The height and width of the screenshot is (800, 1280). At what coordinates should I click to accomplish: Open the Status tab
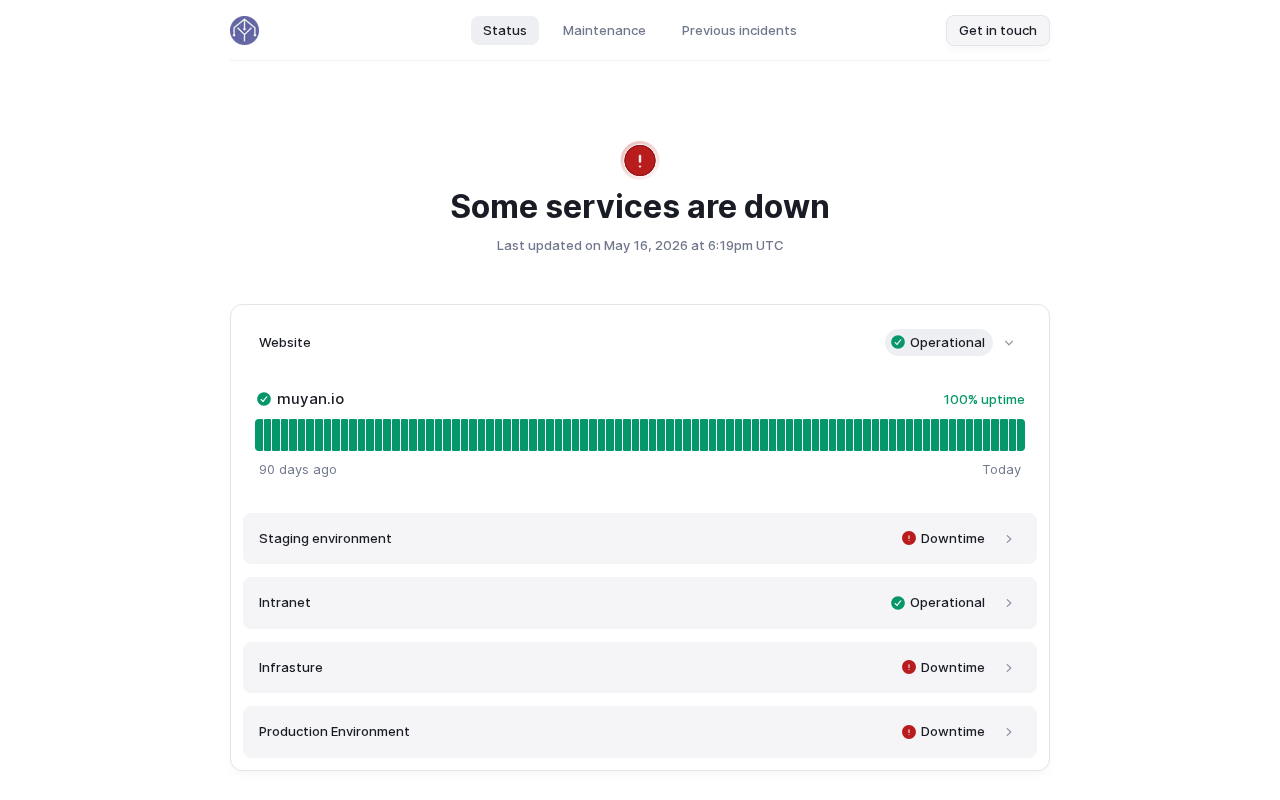(x=505, y=30)
